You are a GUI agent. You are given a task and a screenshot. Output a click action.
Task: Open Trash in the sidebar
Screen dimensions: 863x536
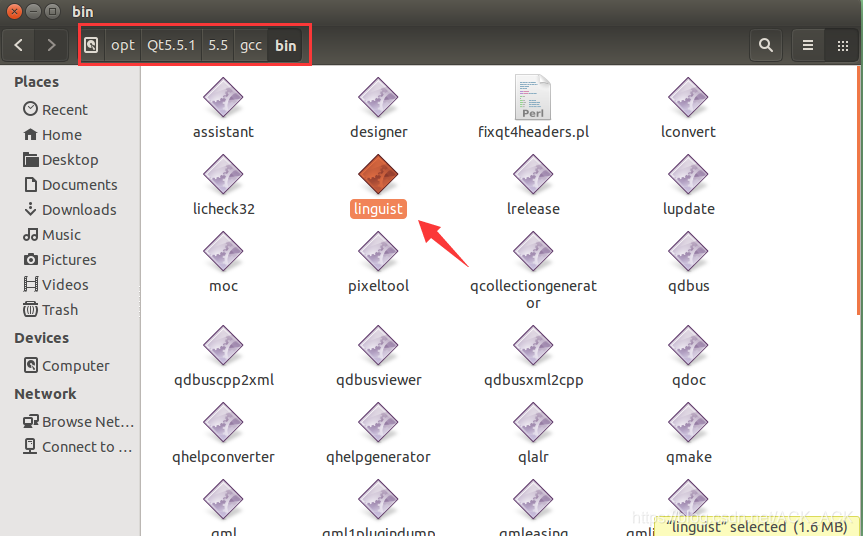(51, 310)
